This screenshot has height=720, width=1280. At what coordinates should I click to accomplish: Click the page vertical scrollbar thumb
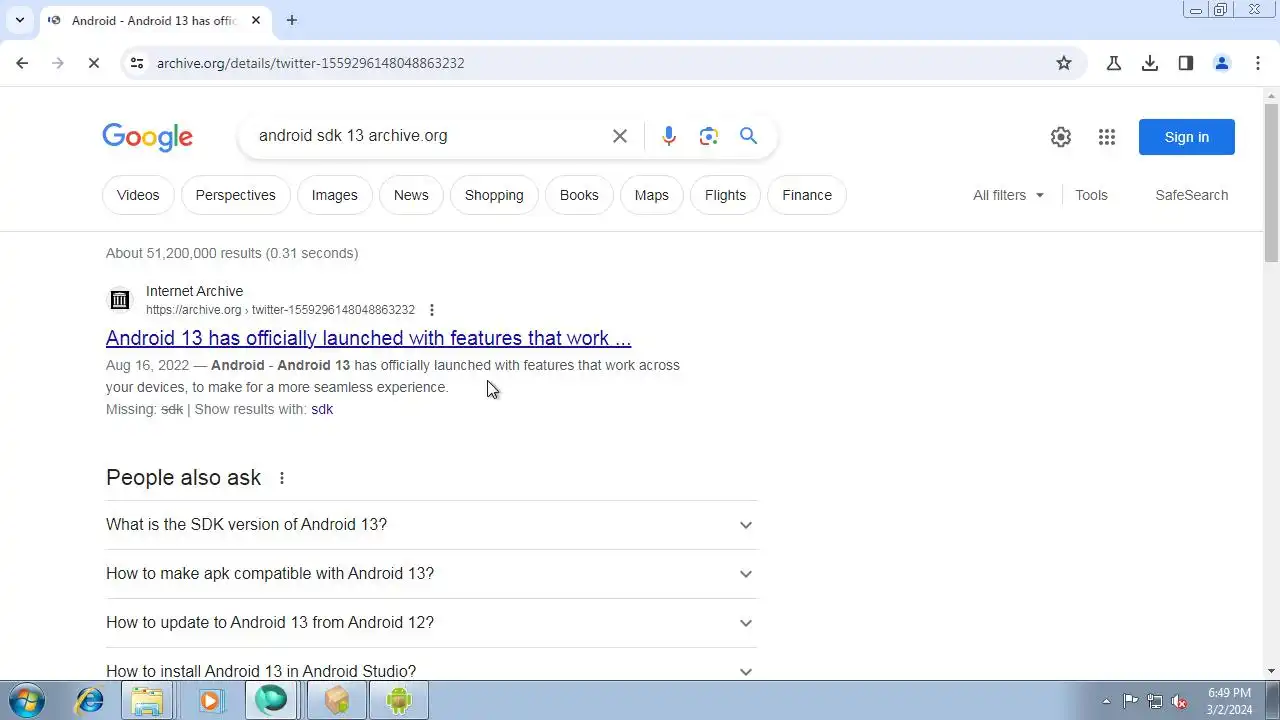[1272, 183]
